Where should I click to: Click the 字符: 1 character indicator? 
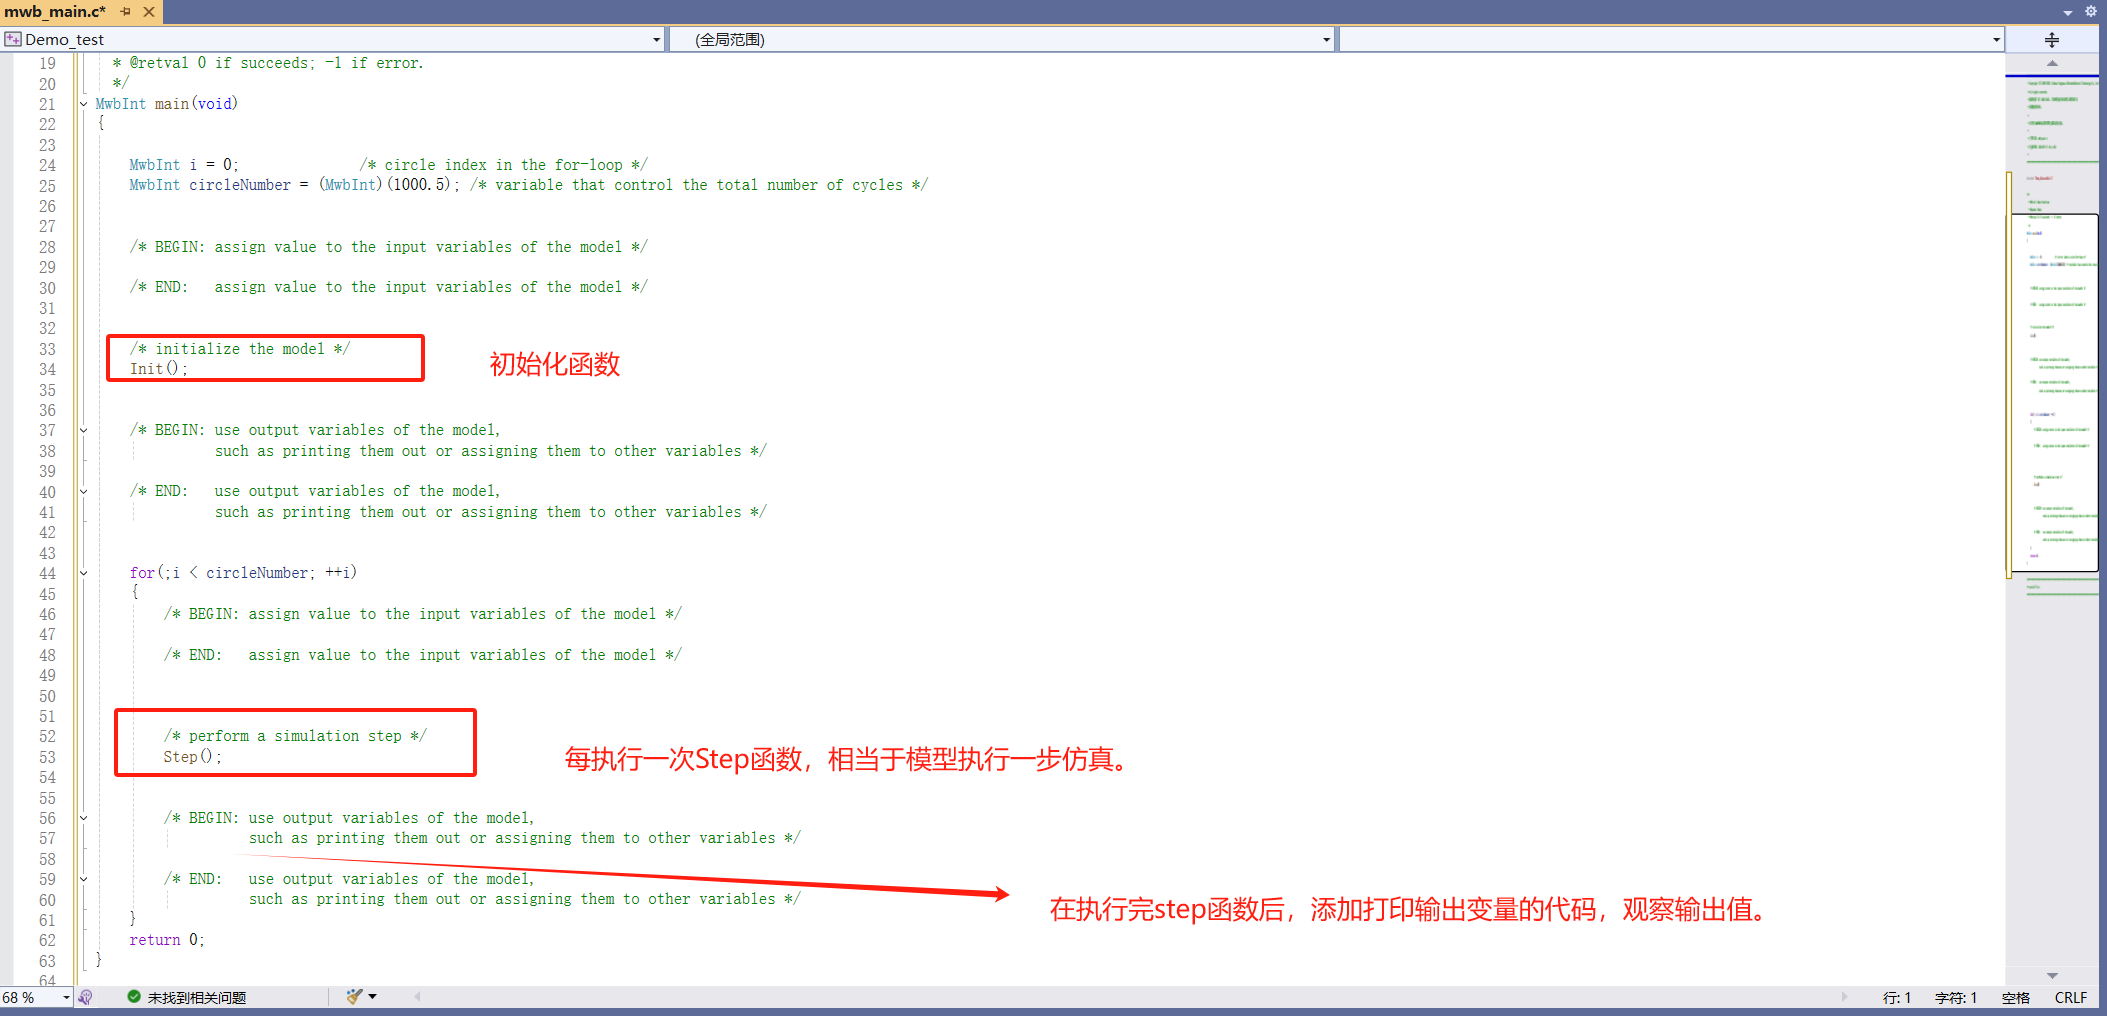(x=1956, y=998)
